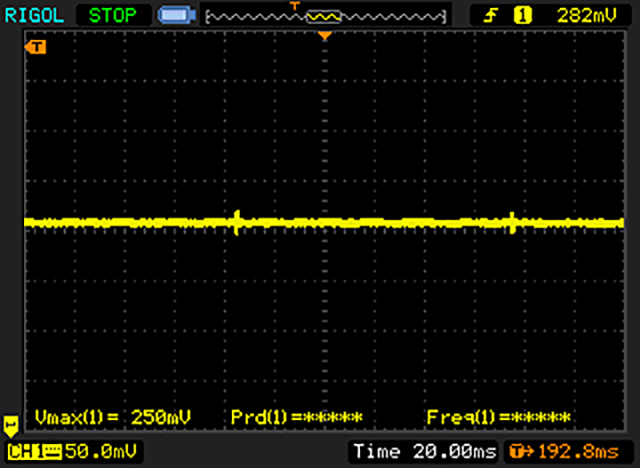640x468 pixels.
Task: Click the green STOP run status
Action: point(113,16)
